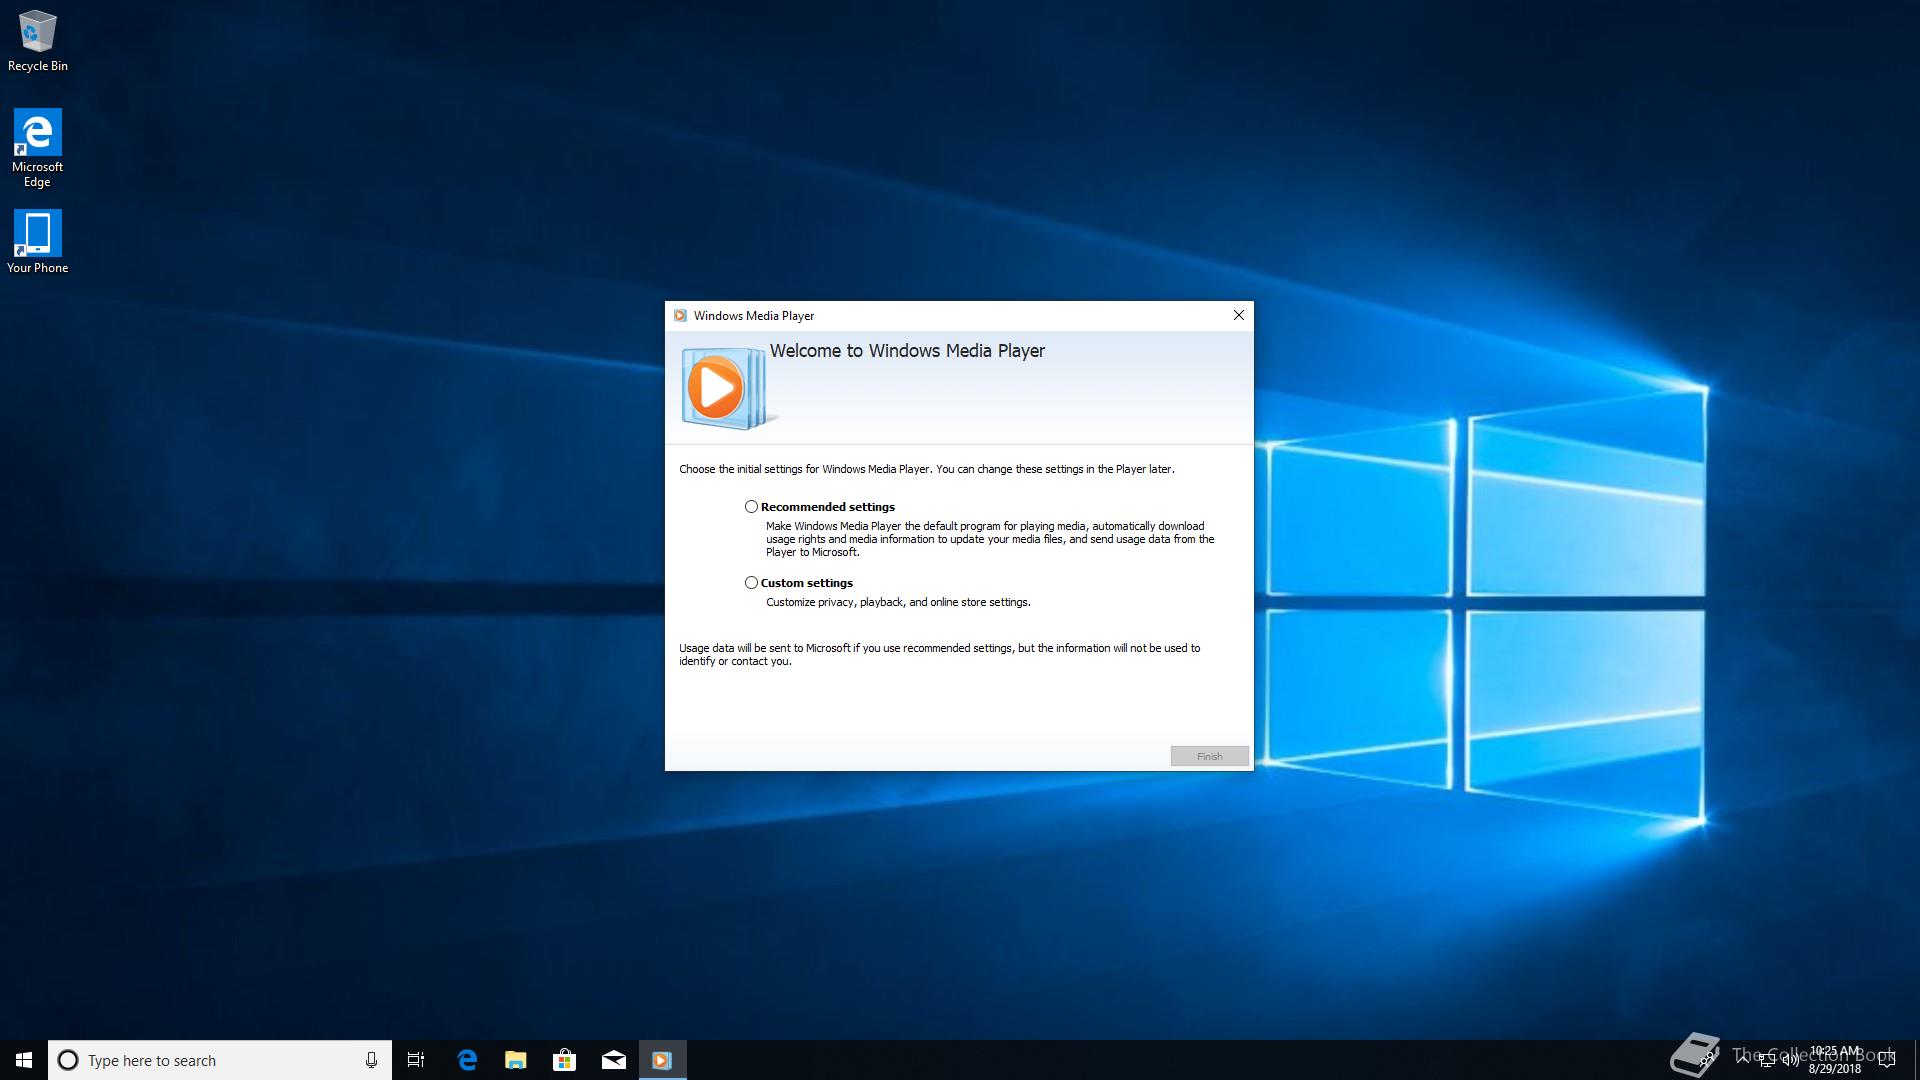Focus the 'Type here to search' box
The width and height of the screenshot is (1920, 1080).
coord(220,1060)
